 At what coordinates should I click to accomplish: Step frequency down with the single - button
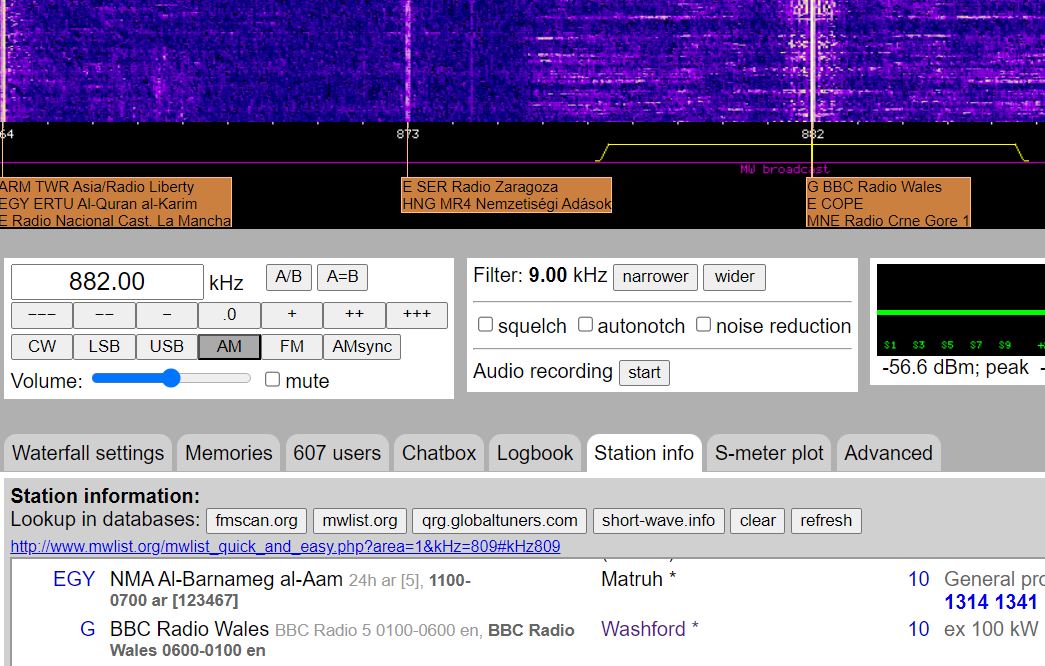(x=167, y=315)
